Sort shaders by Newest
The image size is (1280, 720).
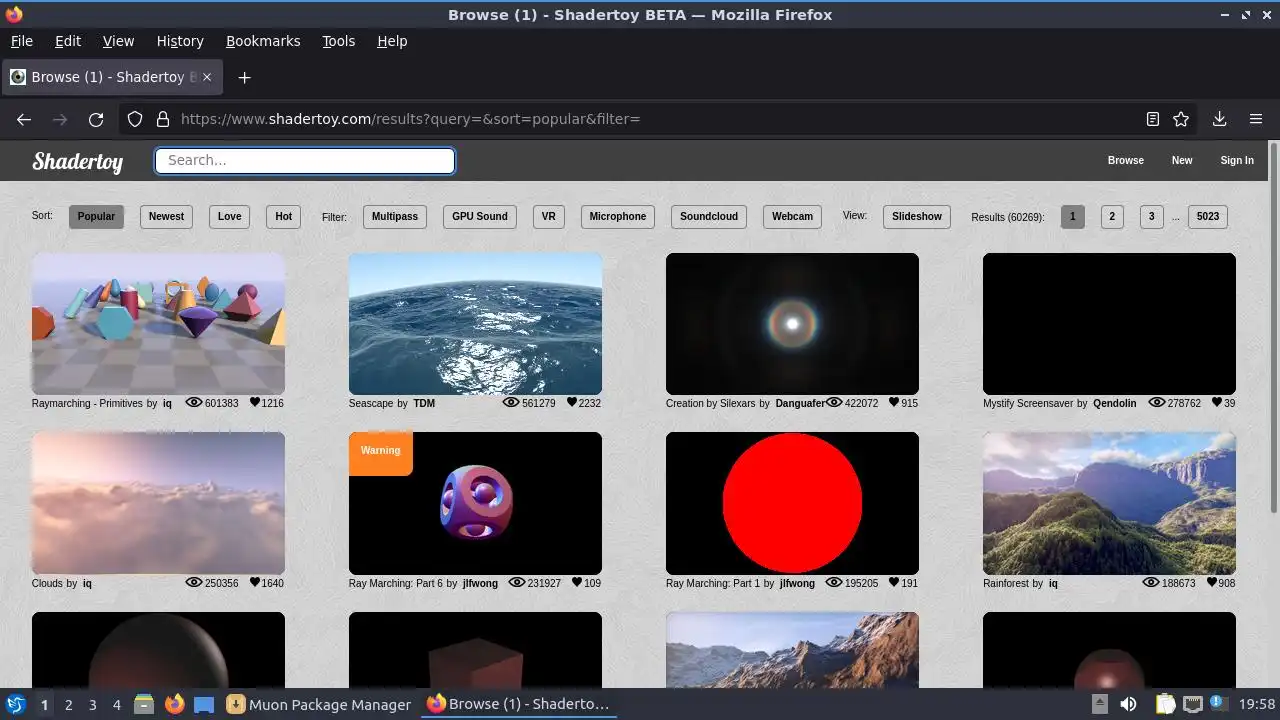point(166,216)
